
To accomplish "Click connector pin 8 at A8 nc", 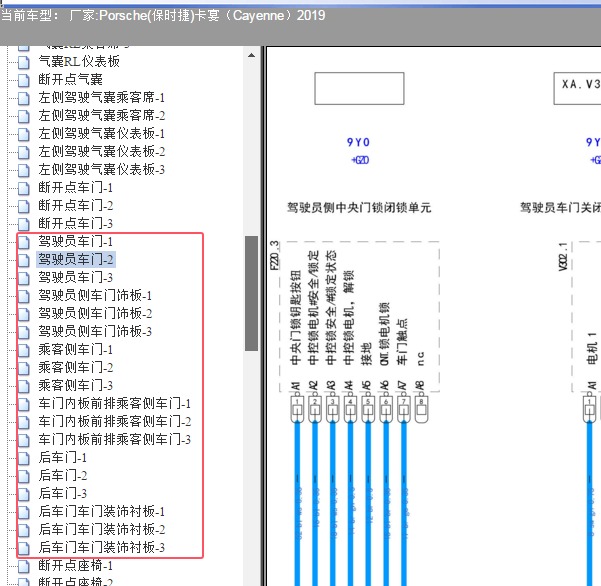I will tap(421, 409).
